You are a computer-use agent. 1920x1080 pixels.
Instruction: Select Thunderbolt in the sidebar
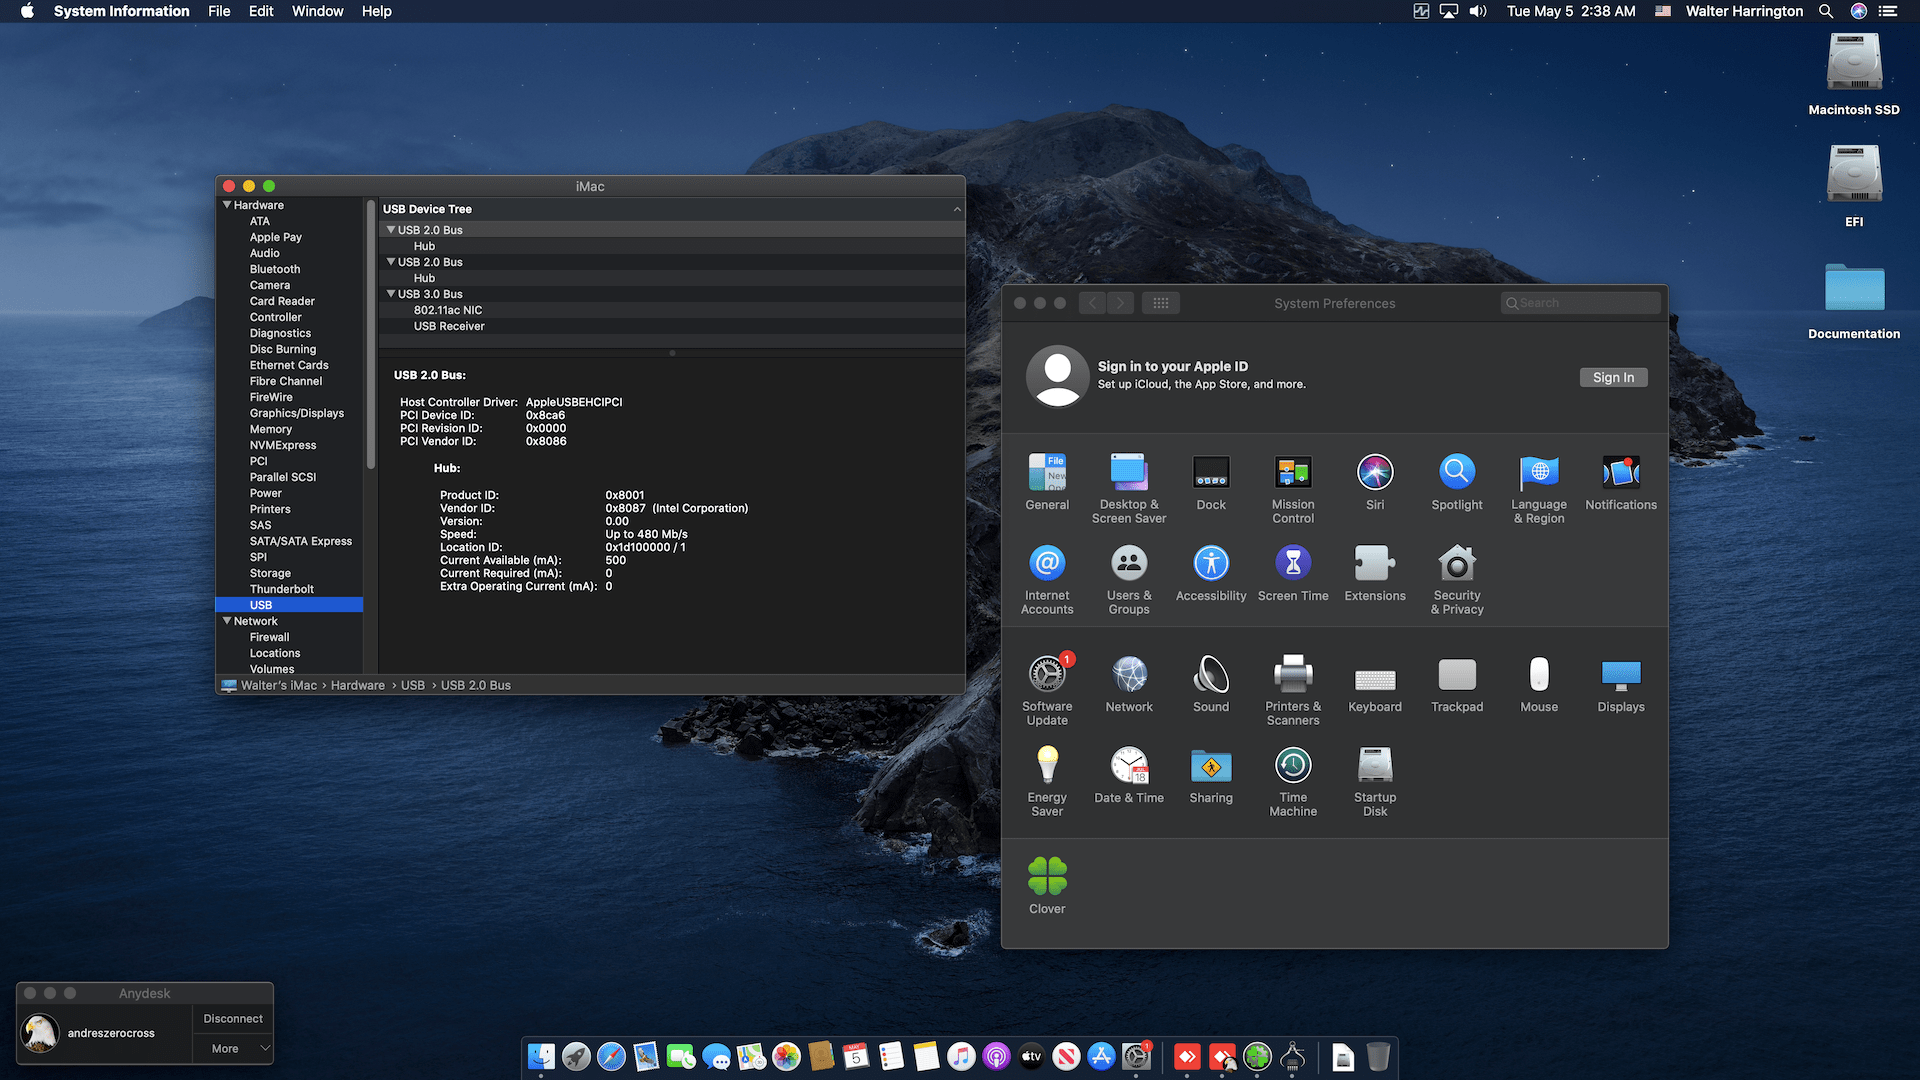(282, 589)
